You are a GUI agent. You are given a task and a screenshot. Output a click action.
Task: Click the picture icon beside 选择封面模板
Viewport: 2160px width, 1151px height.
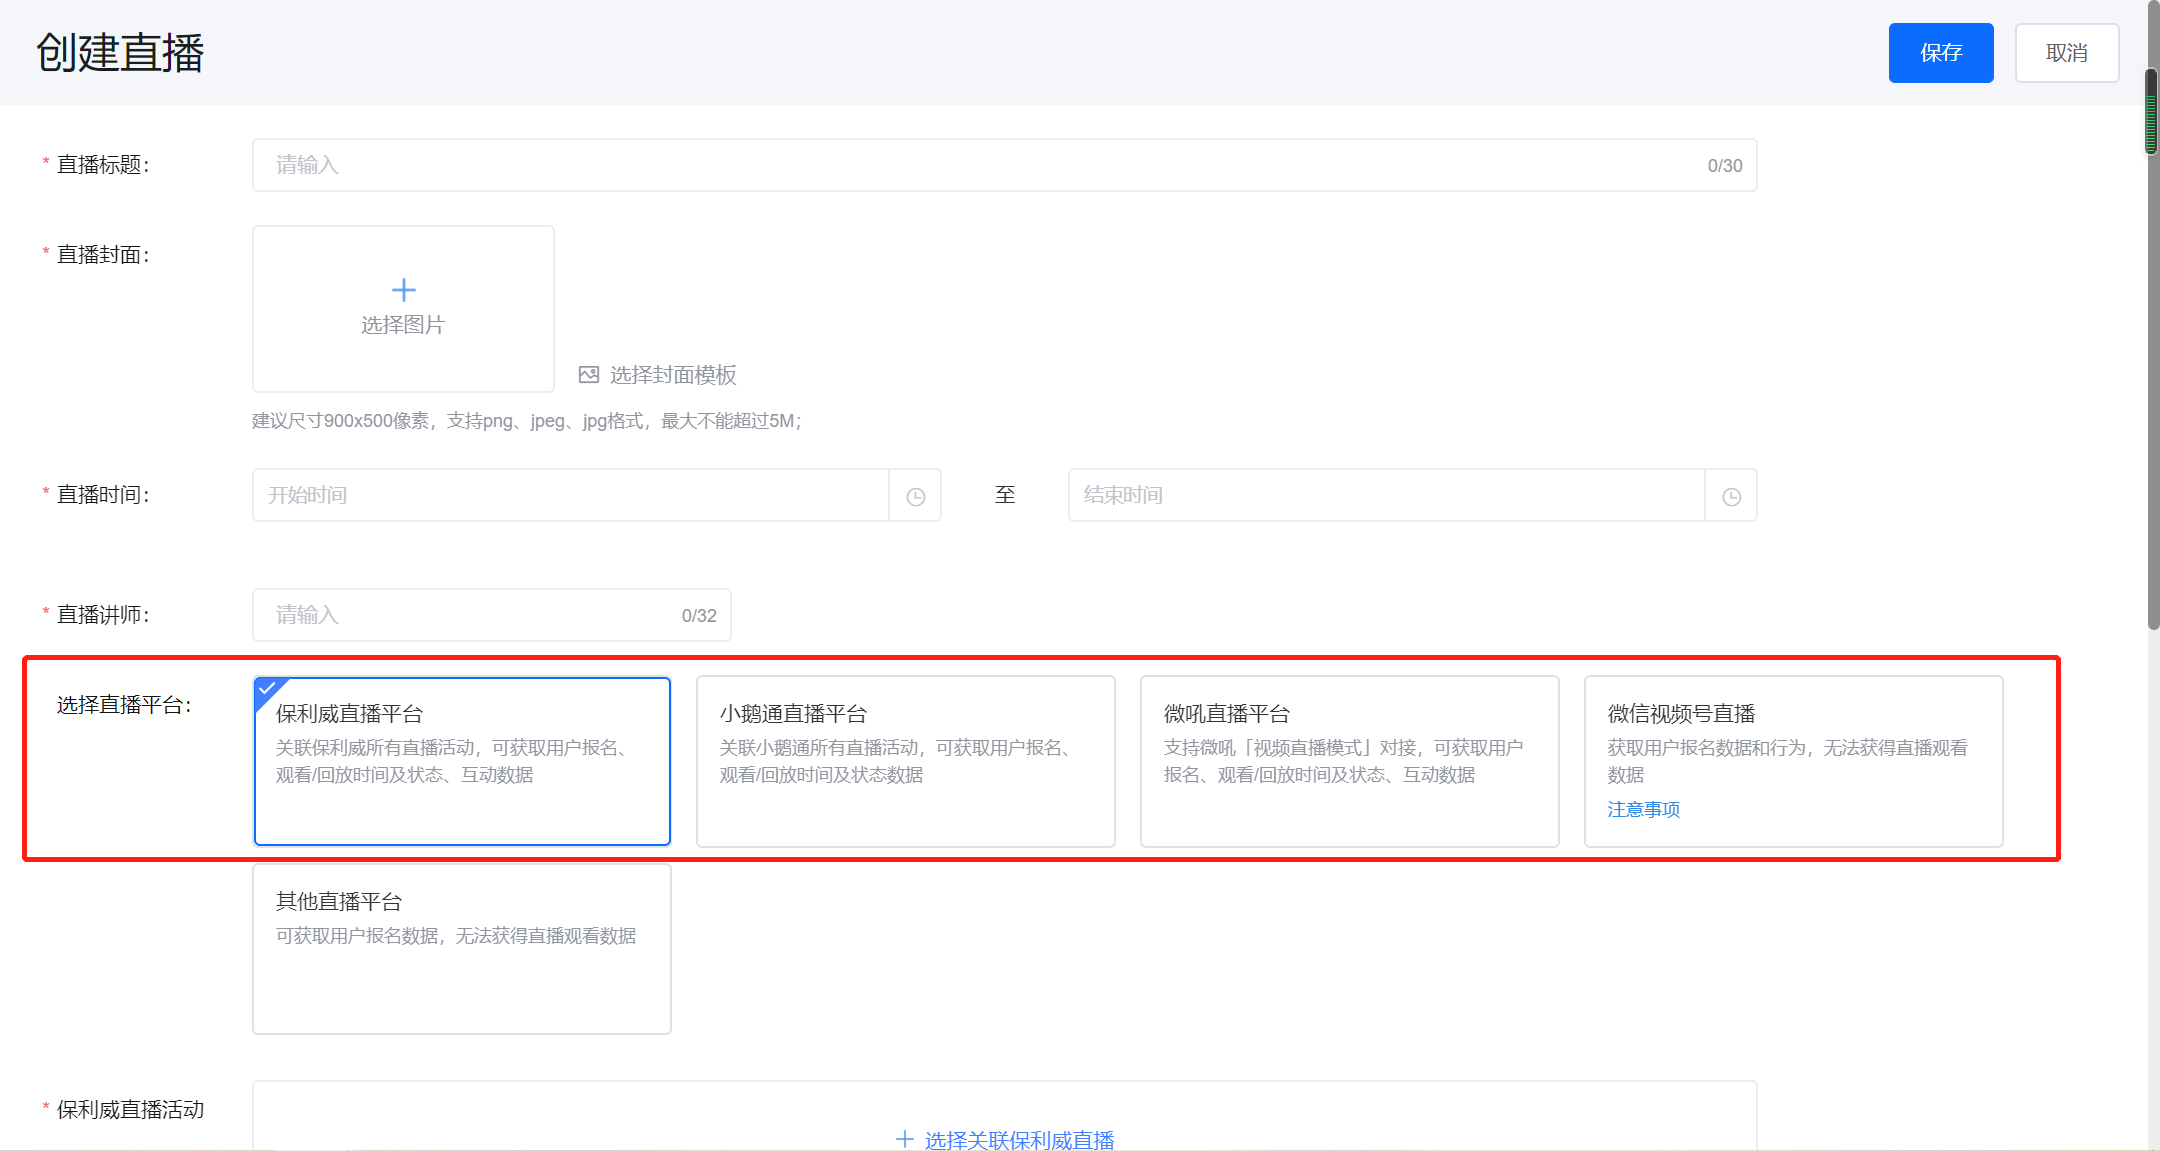589,375
